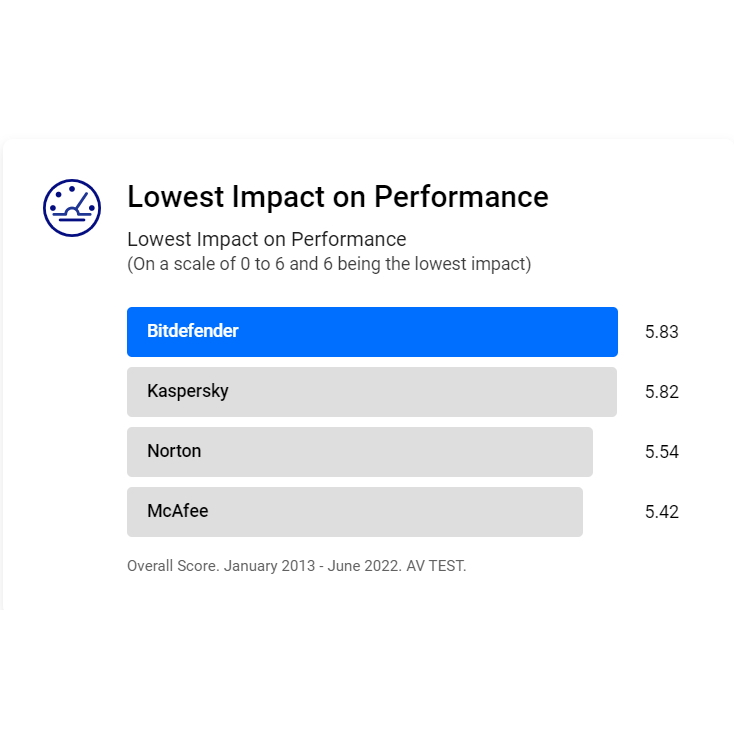The image size is (734, 734).
Task: Click the Overall Score footnote text
Action: pyautogui.click(x=171, y=566)
